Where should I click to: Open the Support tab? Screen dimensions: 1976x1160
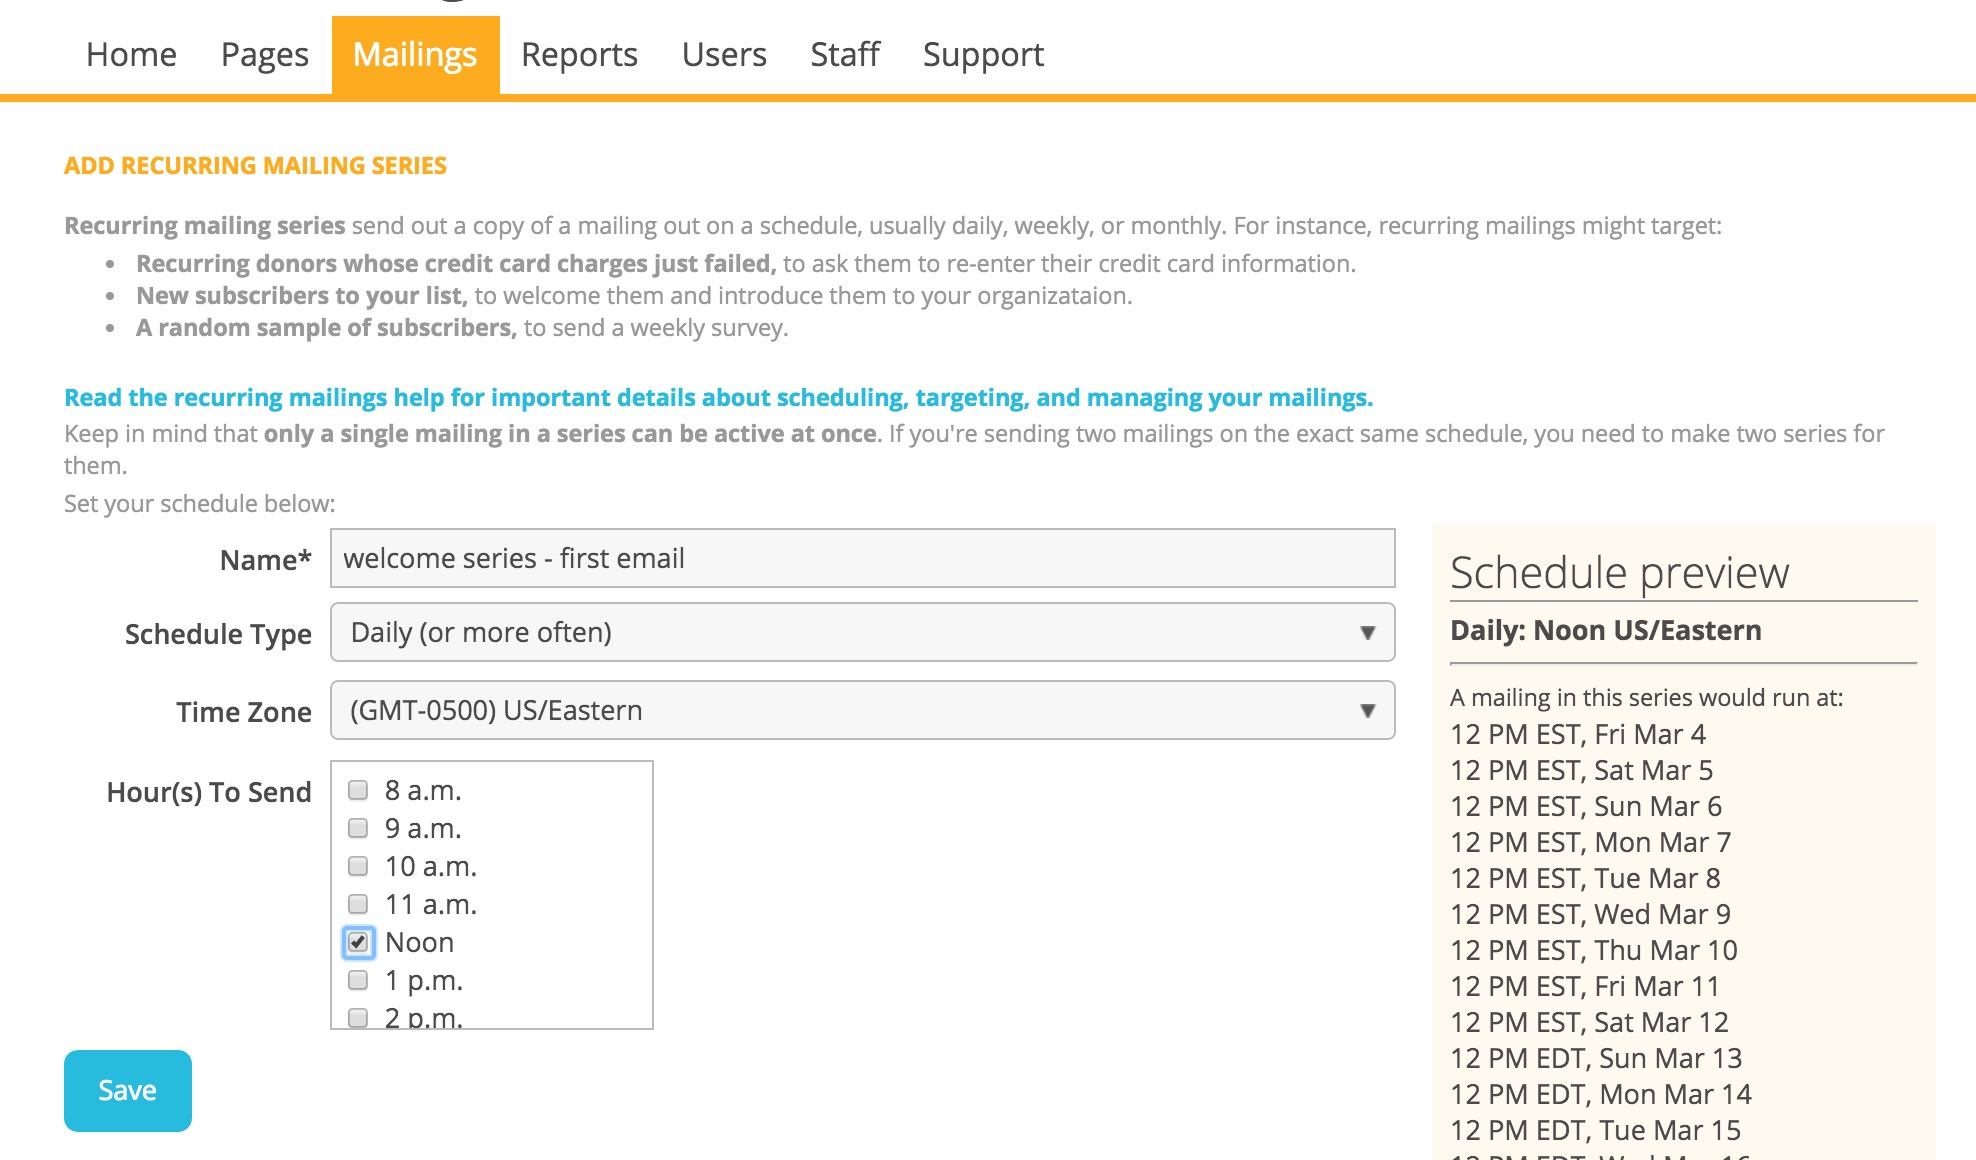983,54
